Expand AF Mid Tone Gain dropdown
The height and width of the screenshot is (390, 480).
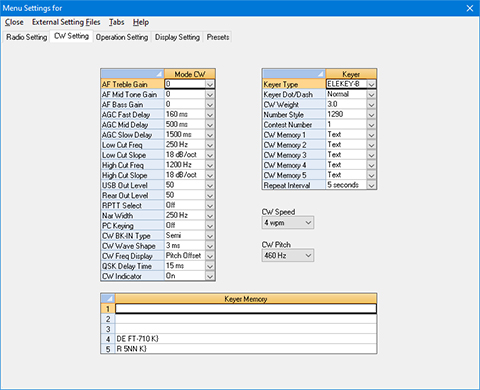[x=210, y=95]
